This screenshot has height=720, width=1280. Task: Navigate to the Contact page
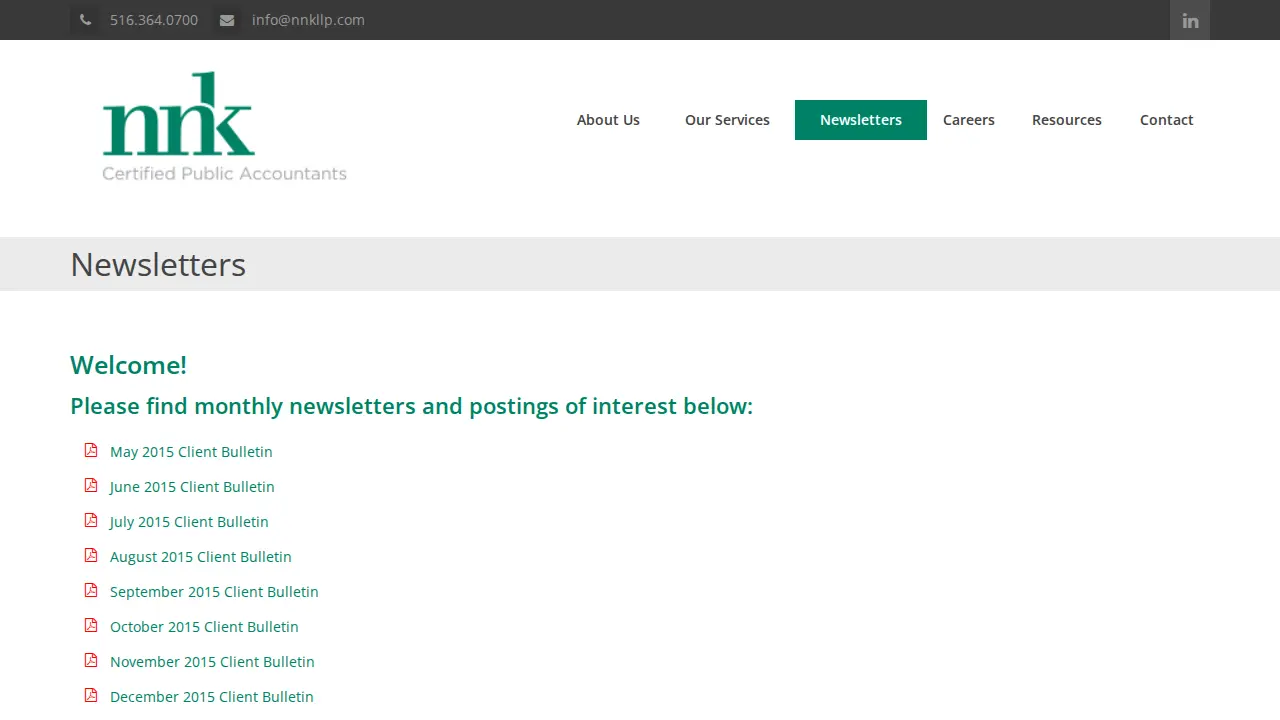[x=1167, y=120]
